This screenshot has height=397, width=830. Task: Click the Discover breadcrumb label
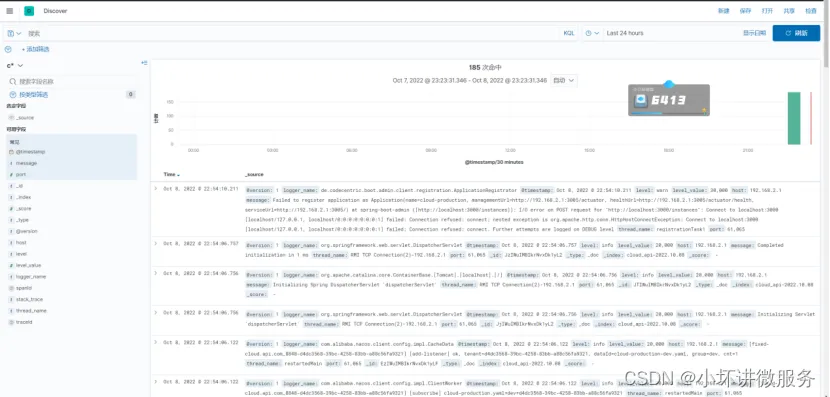point(56,11)
